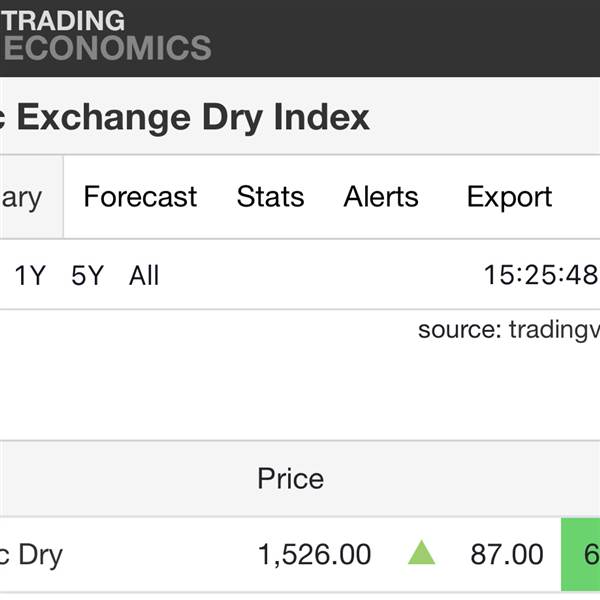Open the Forecast tab

click(140, 197)
